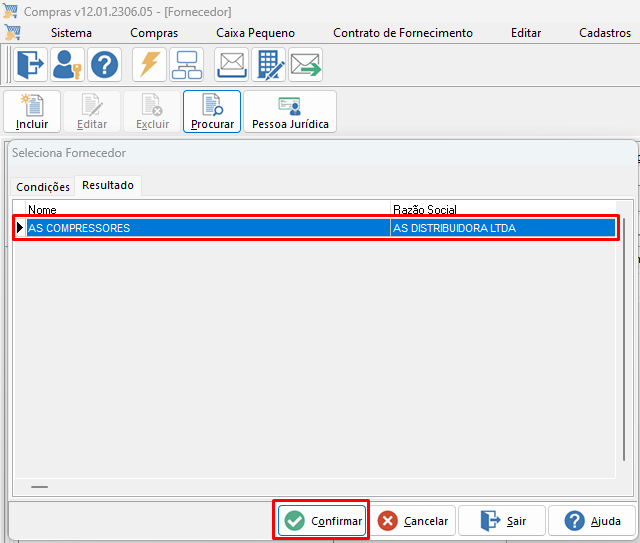Click the Editar toolbar button
640x543 pixels.
pyautogui.click(x=92, y=111)
